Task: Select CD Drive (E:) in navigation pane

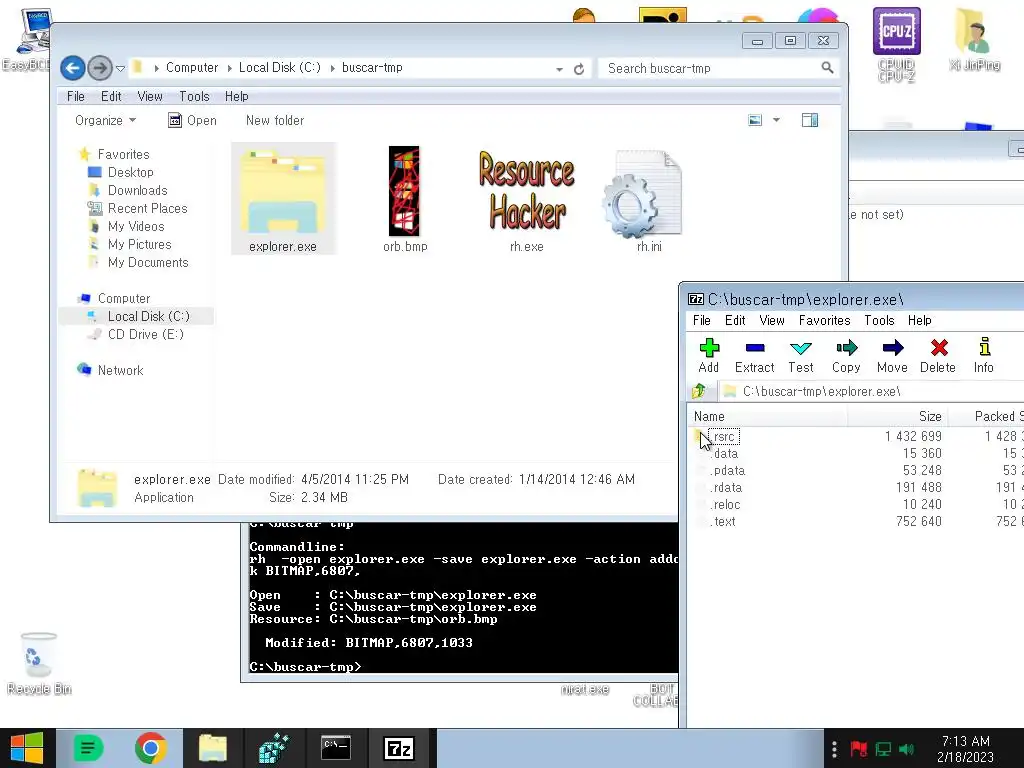Action: pos(146,334)
